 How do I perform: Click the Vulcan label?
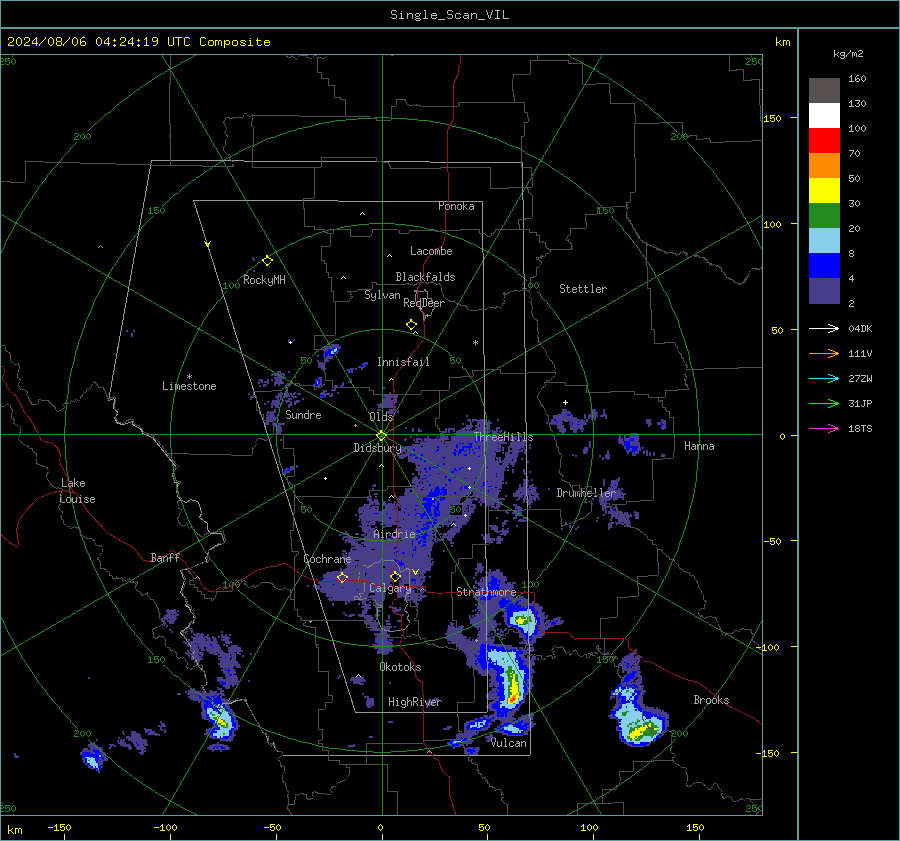[x=509, y=743]
